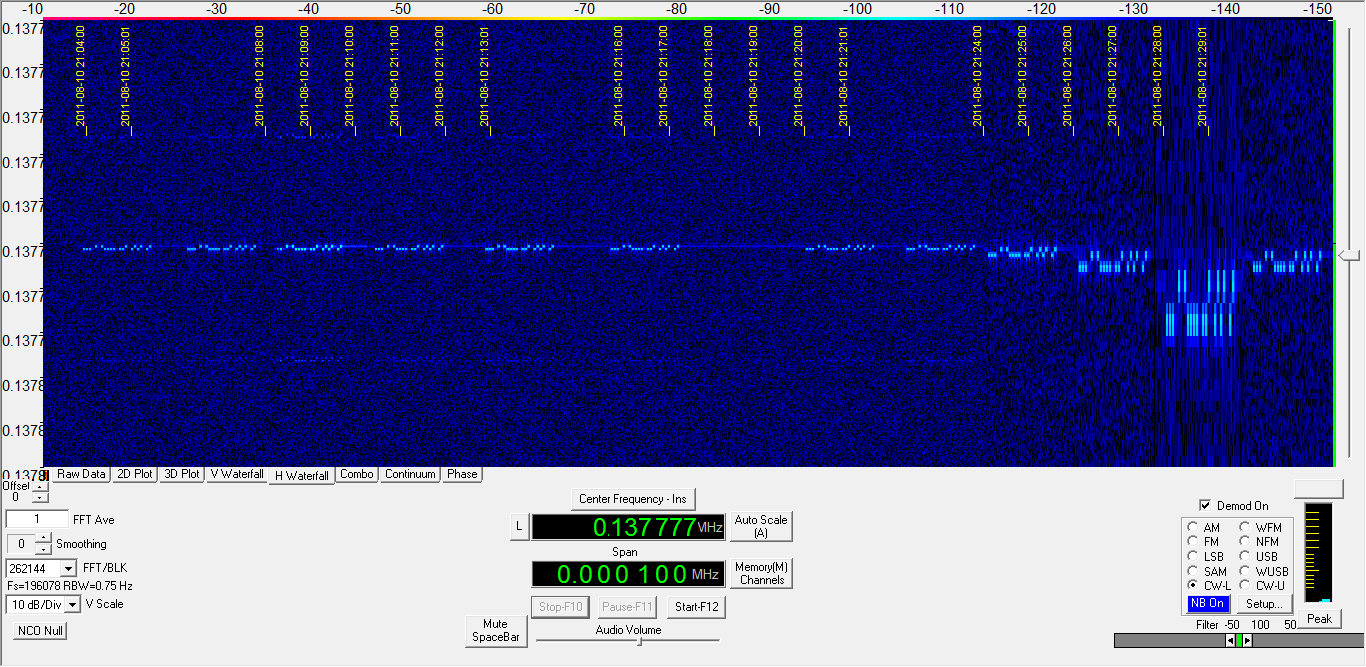Click the Peak meter button

[1319, 618]
